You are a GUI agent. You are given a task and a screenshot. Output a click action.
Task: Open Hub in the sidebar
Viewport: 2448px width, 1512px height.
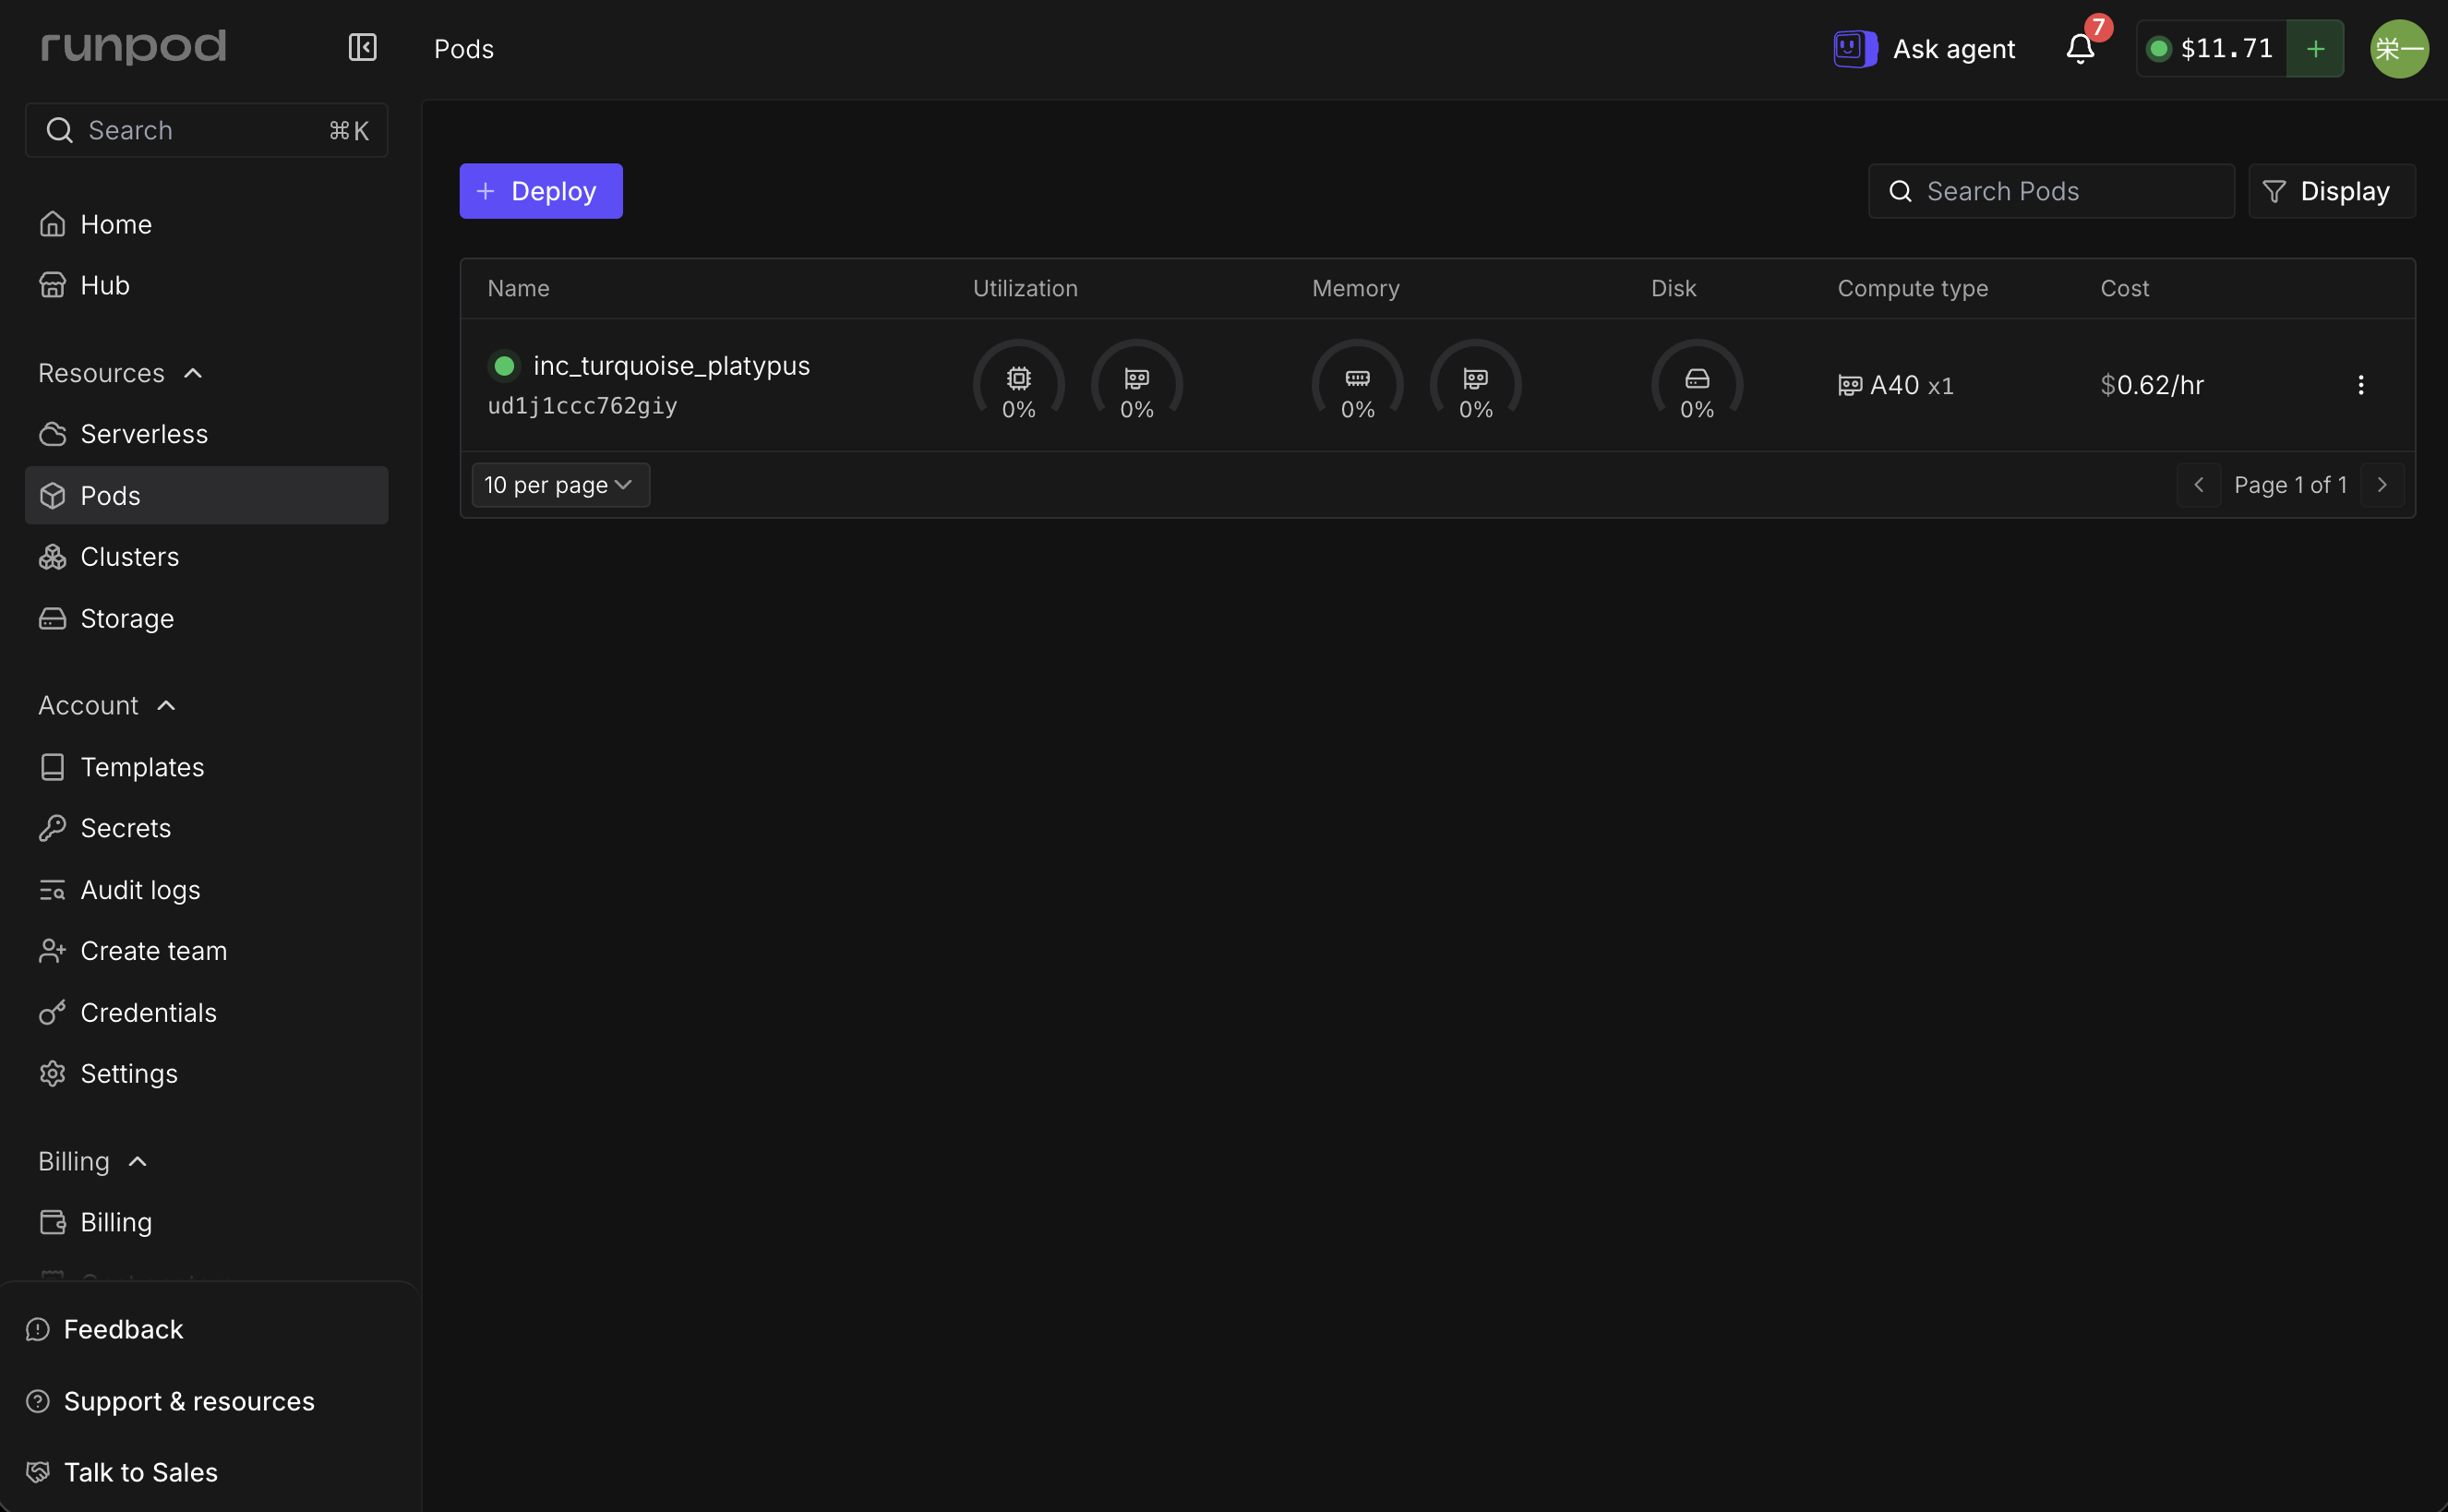[206, 285]
